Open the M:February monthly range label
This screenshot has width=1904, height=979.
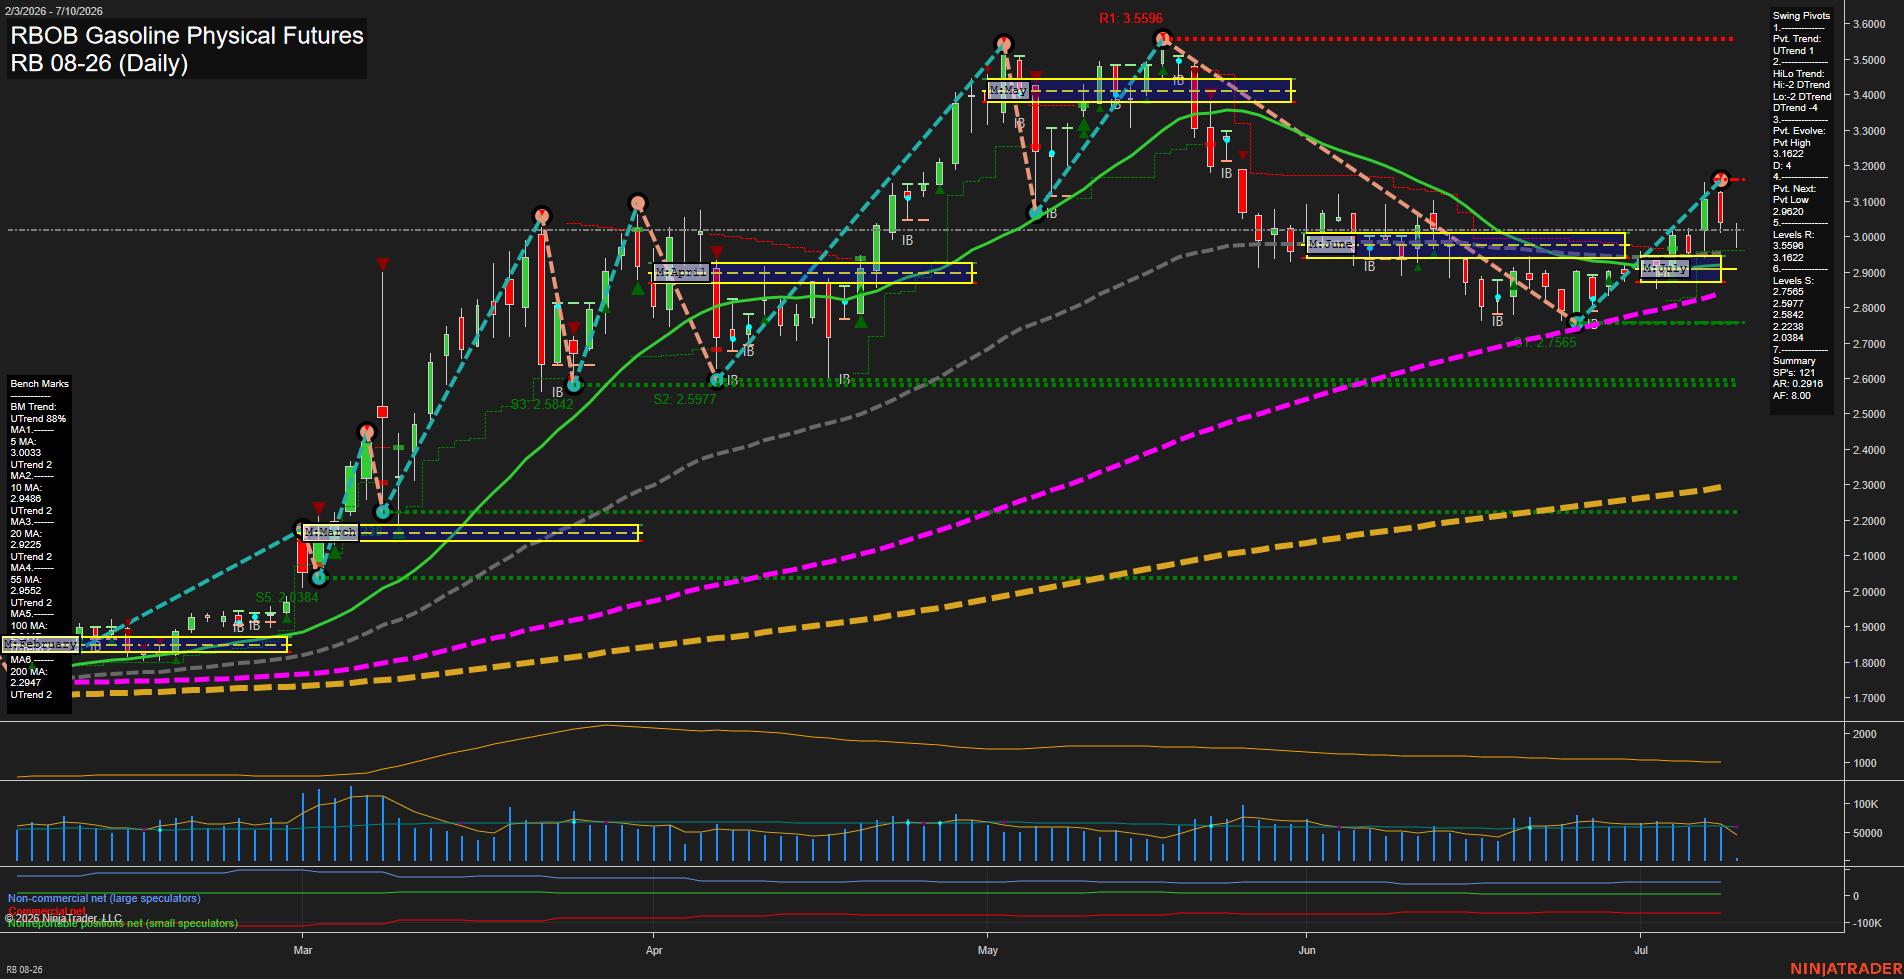click(x=40, y=644)
